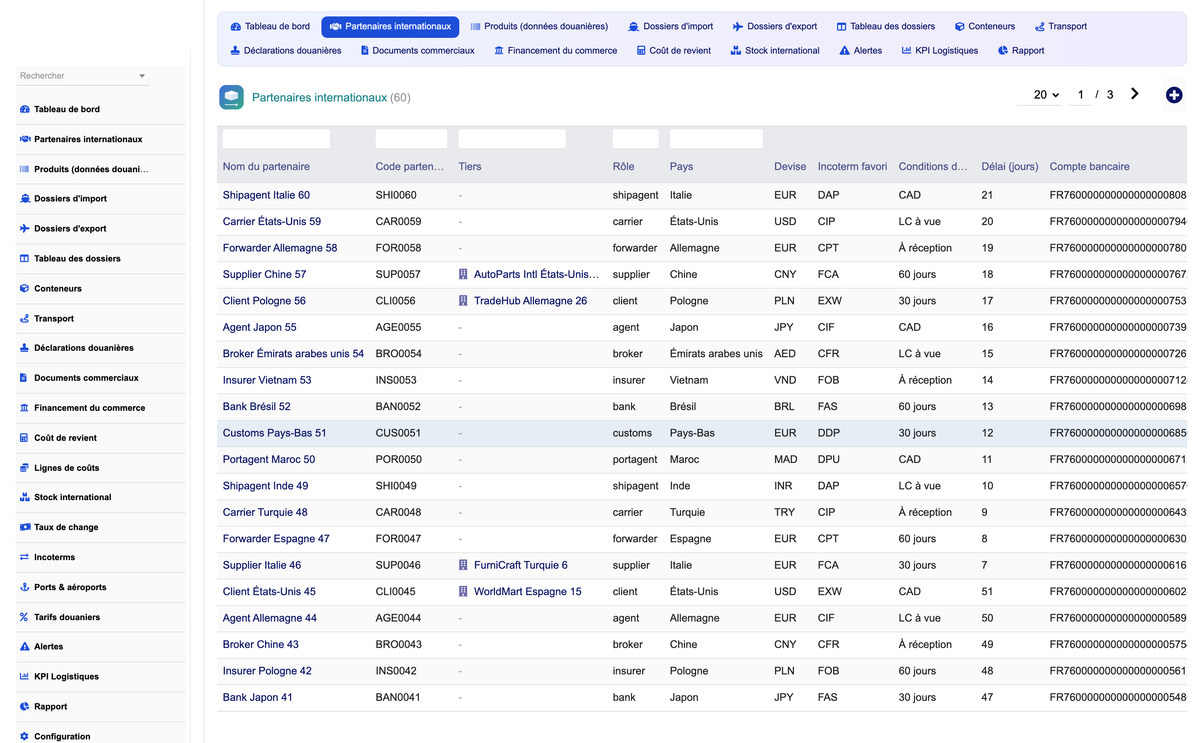Open linked tier WorldMart Espagne 15

click(527, 592)
